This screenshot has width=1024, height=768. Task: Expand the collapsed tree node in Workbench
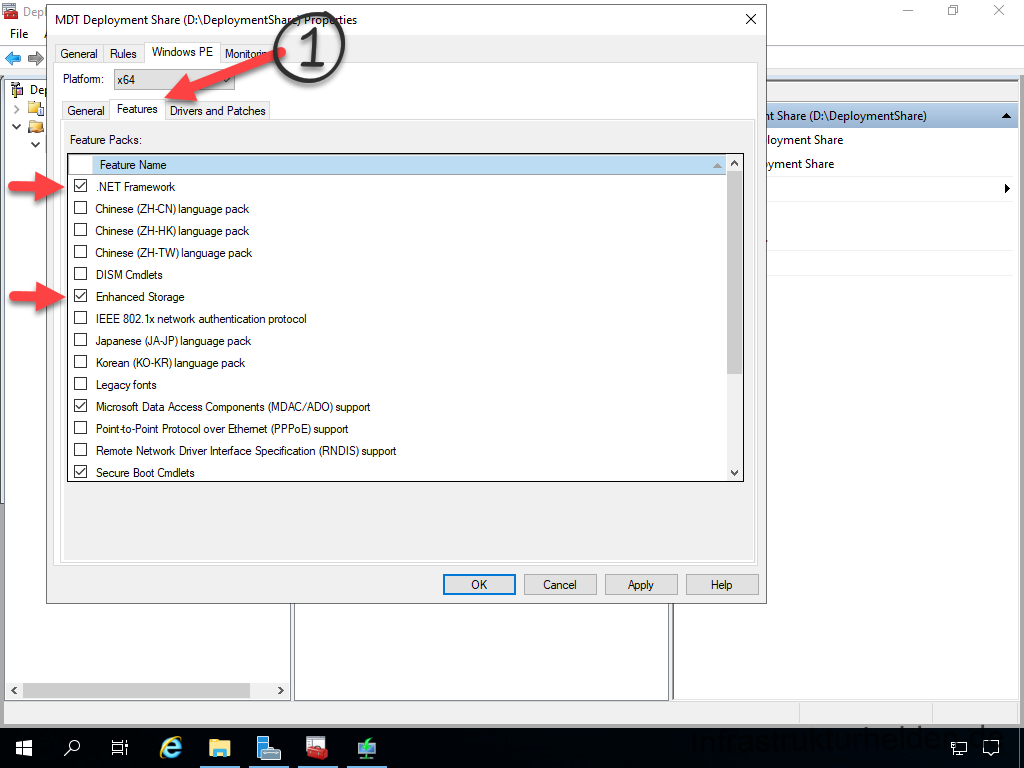click(17, 108)
